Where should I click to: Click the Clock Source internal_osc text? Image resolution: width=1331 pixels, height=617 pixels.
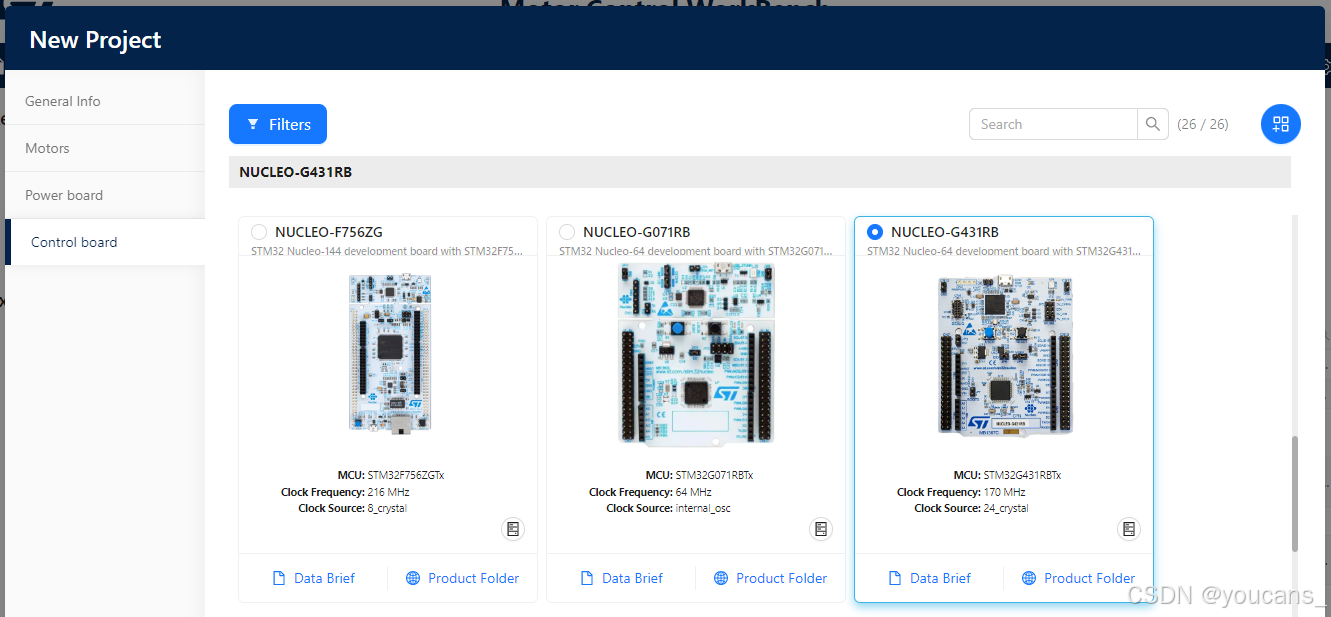pyautogui.click(x=668, y=508)
